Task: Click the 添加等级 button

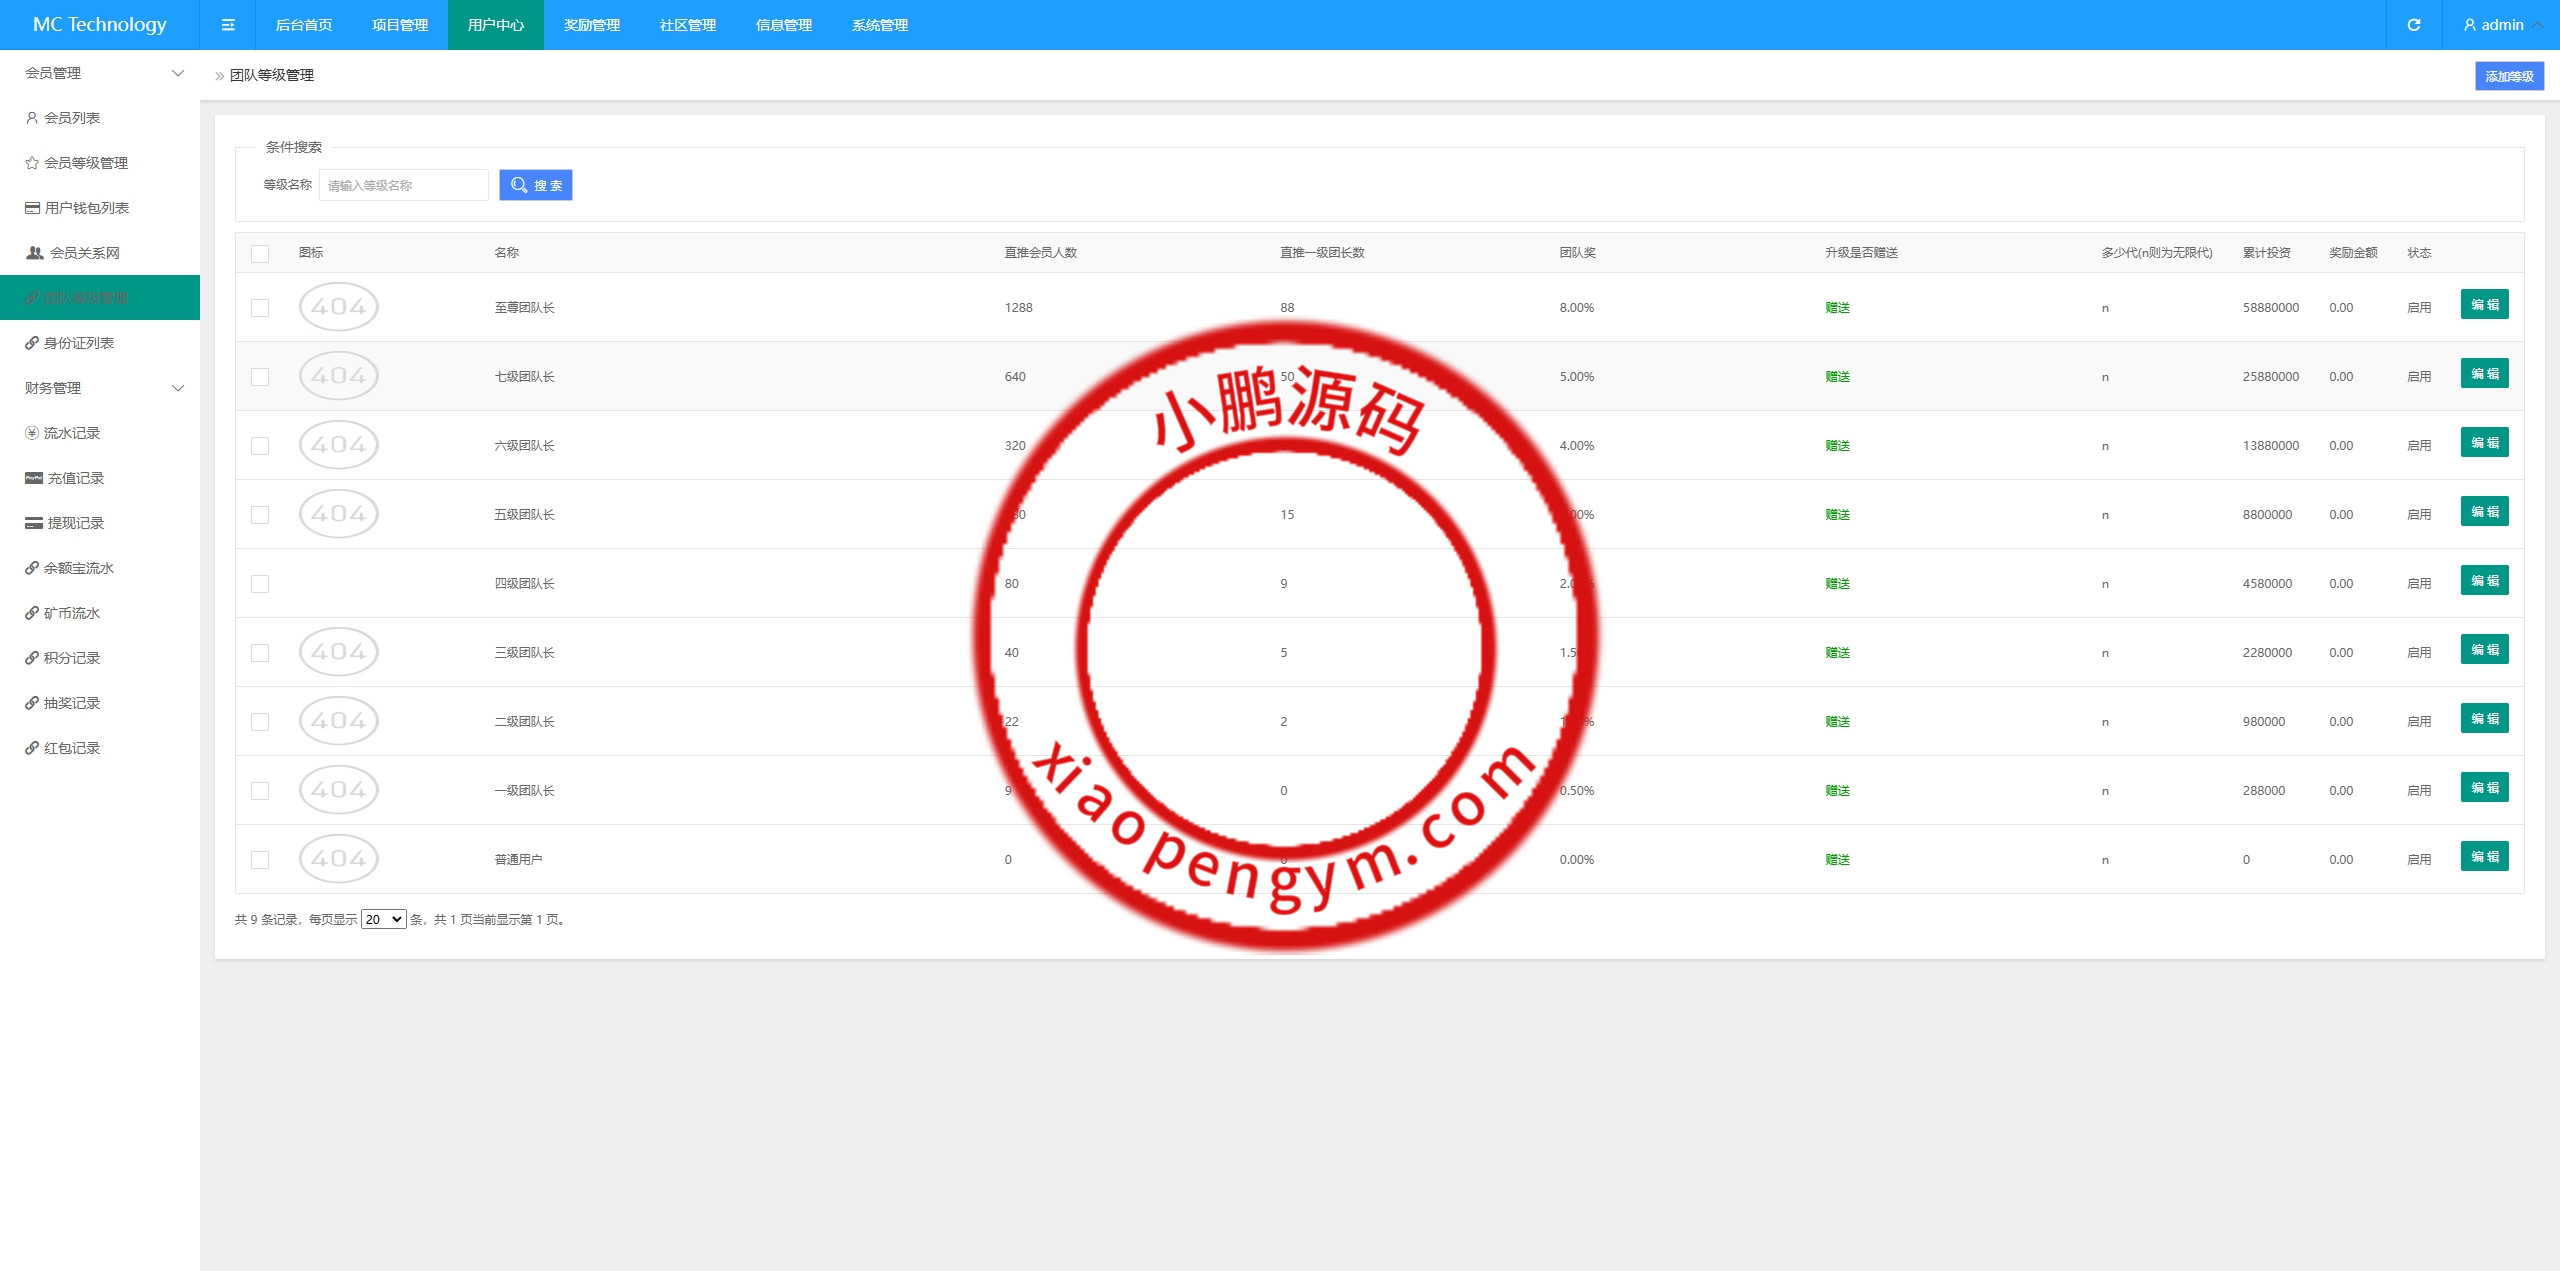Action: point(2508,76)
